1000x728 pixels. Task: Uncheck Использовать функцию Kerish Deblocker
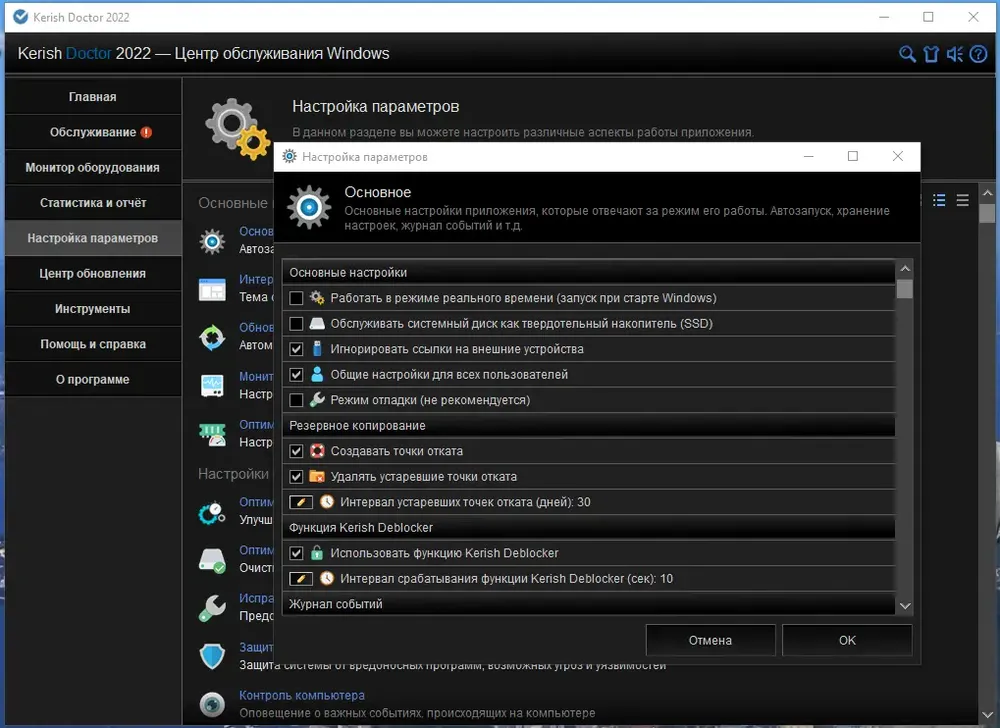(296, 553)
